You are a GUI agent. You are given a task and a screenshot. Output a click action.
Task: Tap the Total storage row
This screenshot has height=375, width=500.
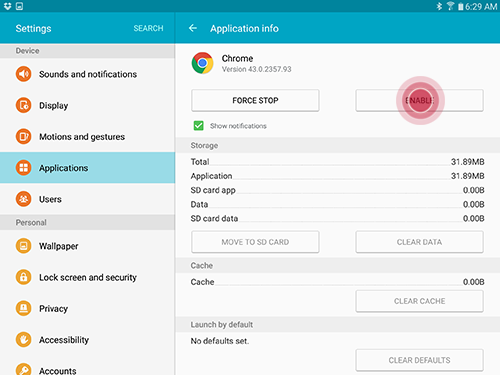(337, 162)
